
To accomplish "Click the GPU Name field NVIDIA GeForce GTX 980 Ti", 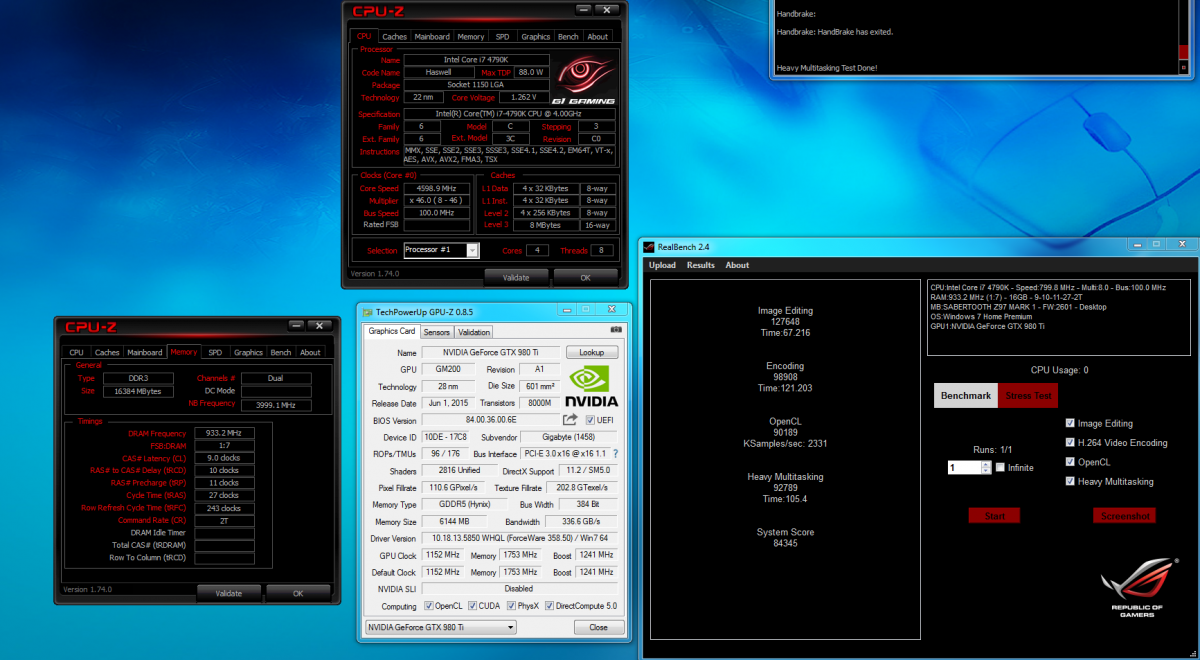I will point(491,353).
